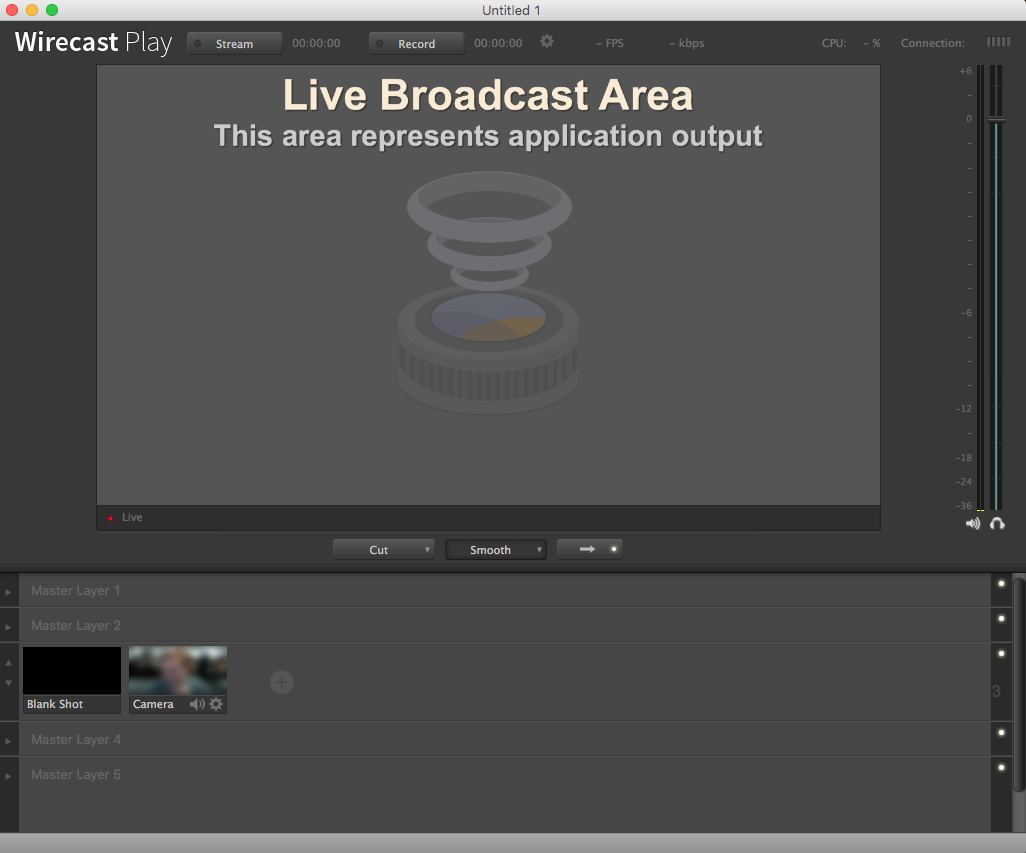The image size is (1026, 853).
Task: Click the Master Layer 1 label
Action: (x=76, y=591)
